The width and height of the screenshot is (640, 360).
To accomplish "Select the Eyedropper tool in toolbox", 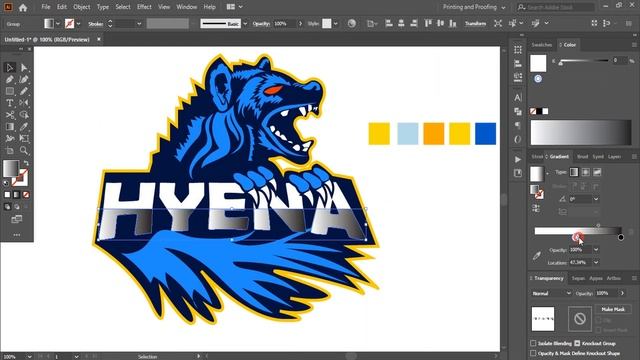I will pos(24,127).
